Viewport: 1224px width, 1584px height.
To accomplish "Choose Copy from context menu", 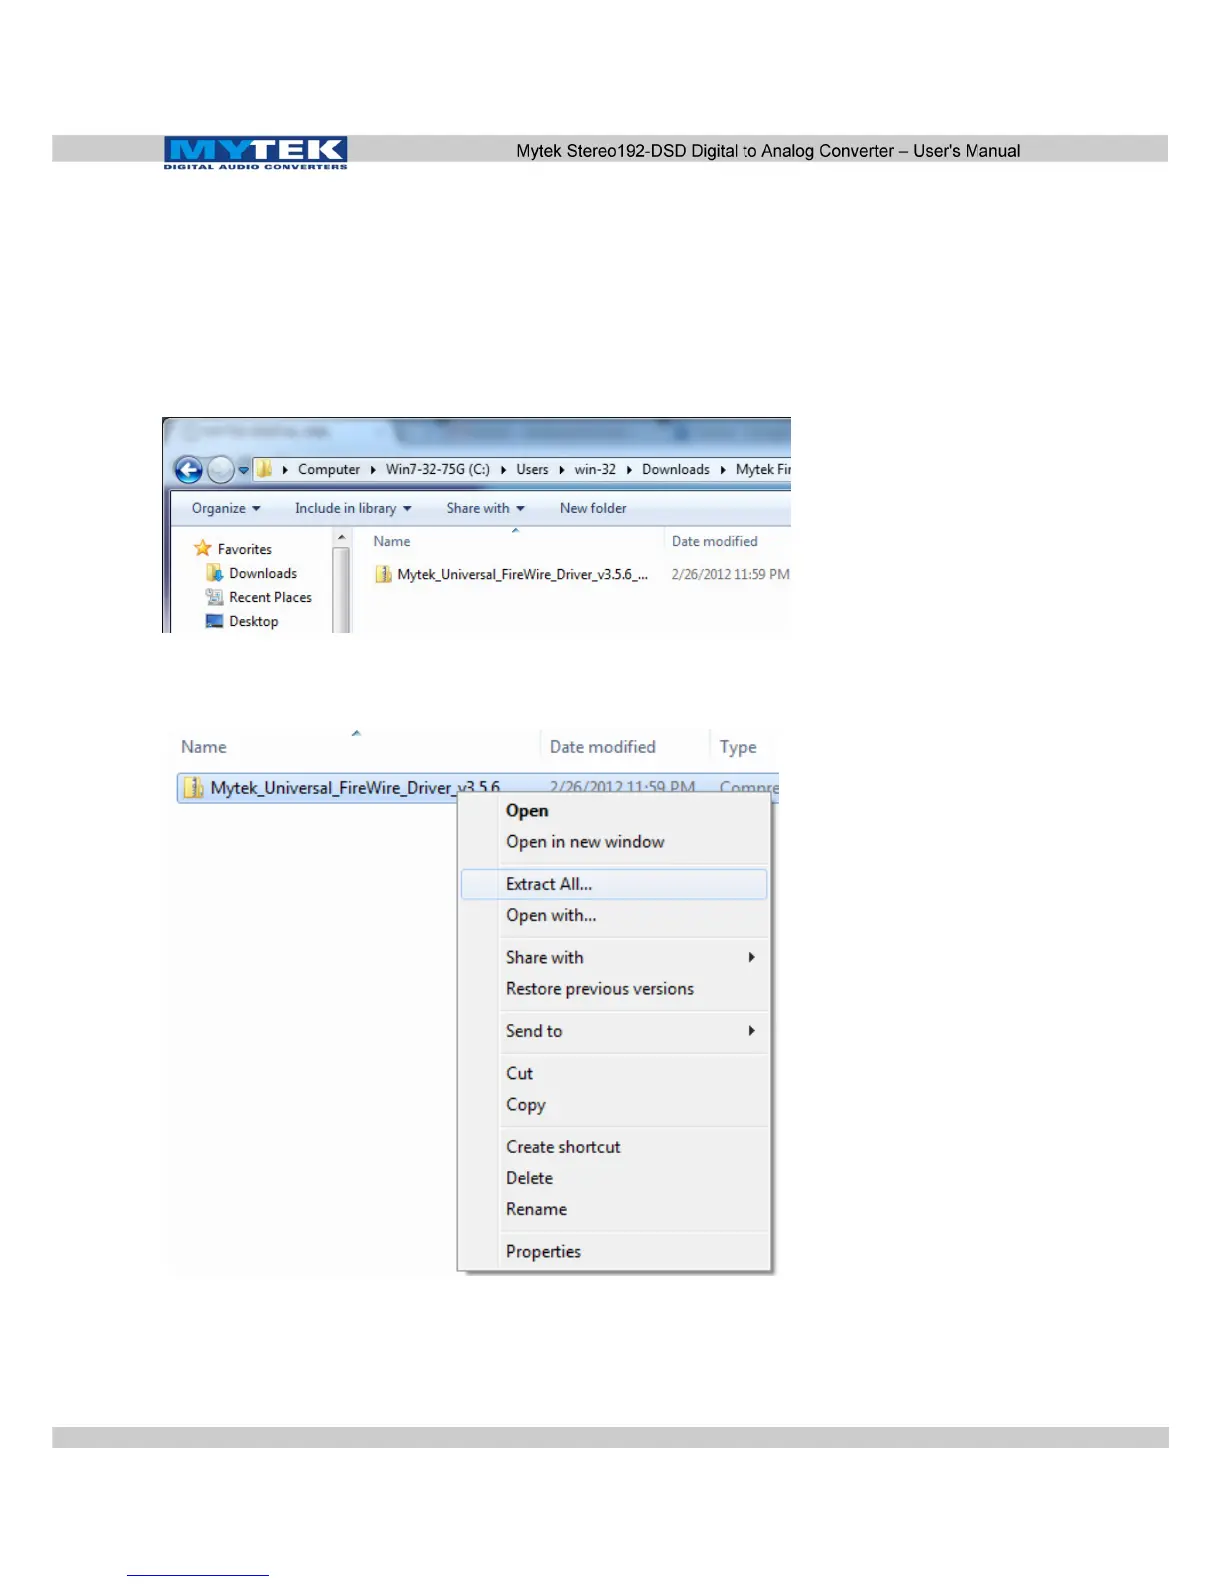I will tap(526, 1105).
